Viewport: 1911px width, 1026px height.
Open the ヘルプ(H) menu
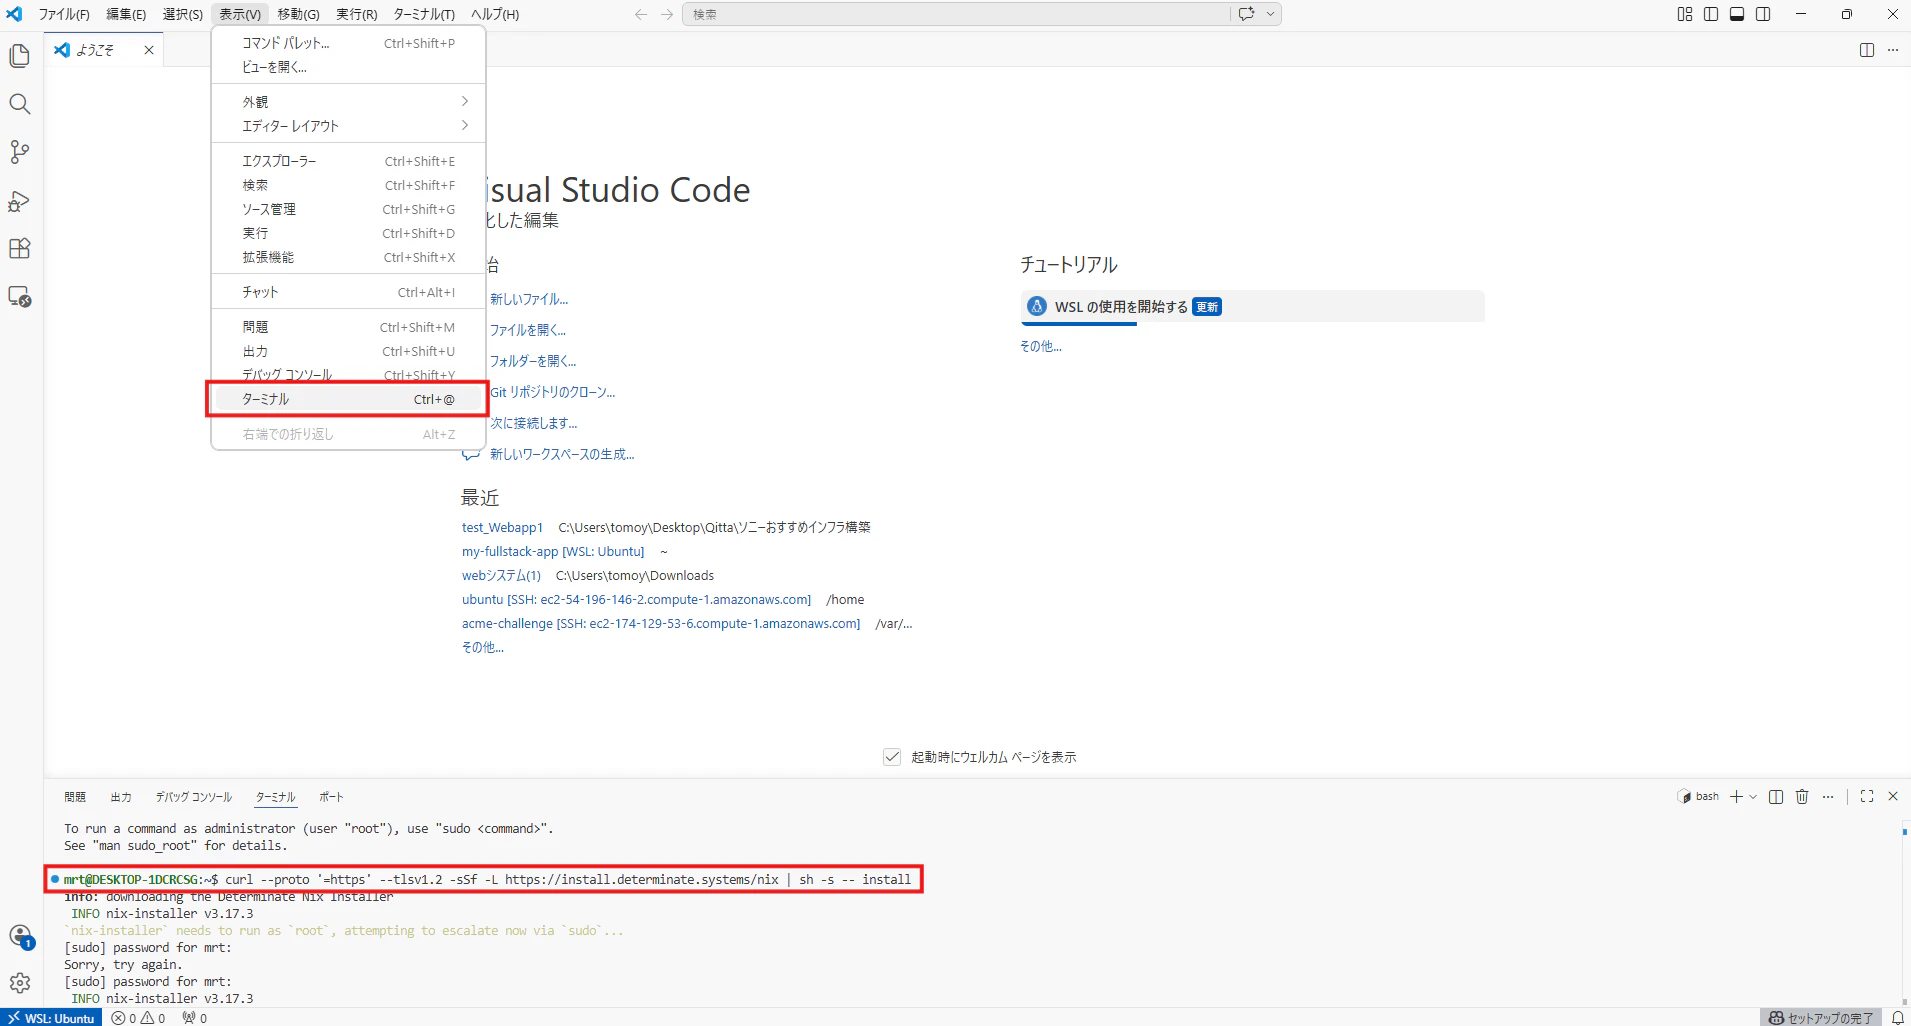coord(495,14)
